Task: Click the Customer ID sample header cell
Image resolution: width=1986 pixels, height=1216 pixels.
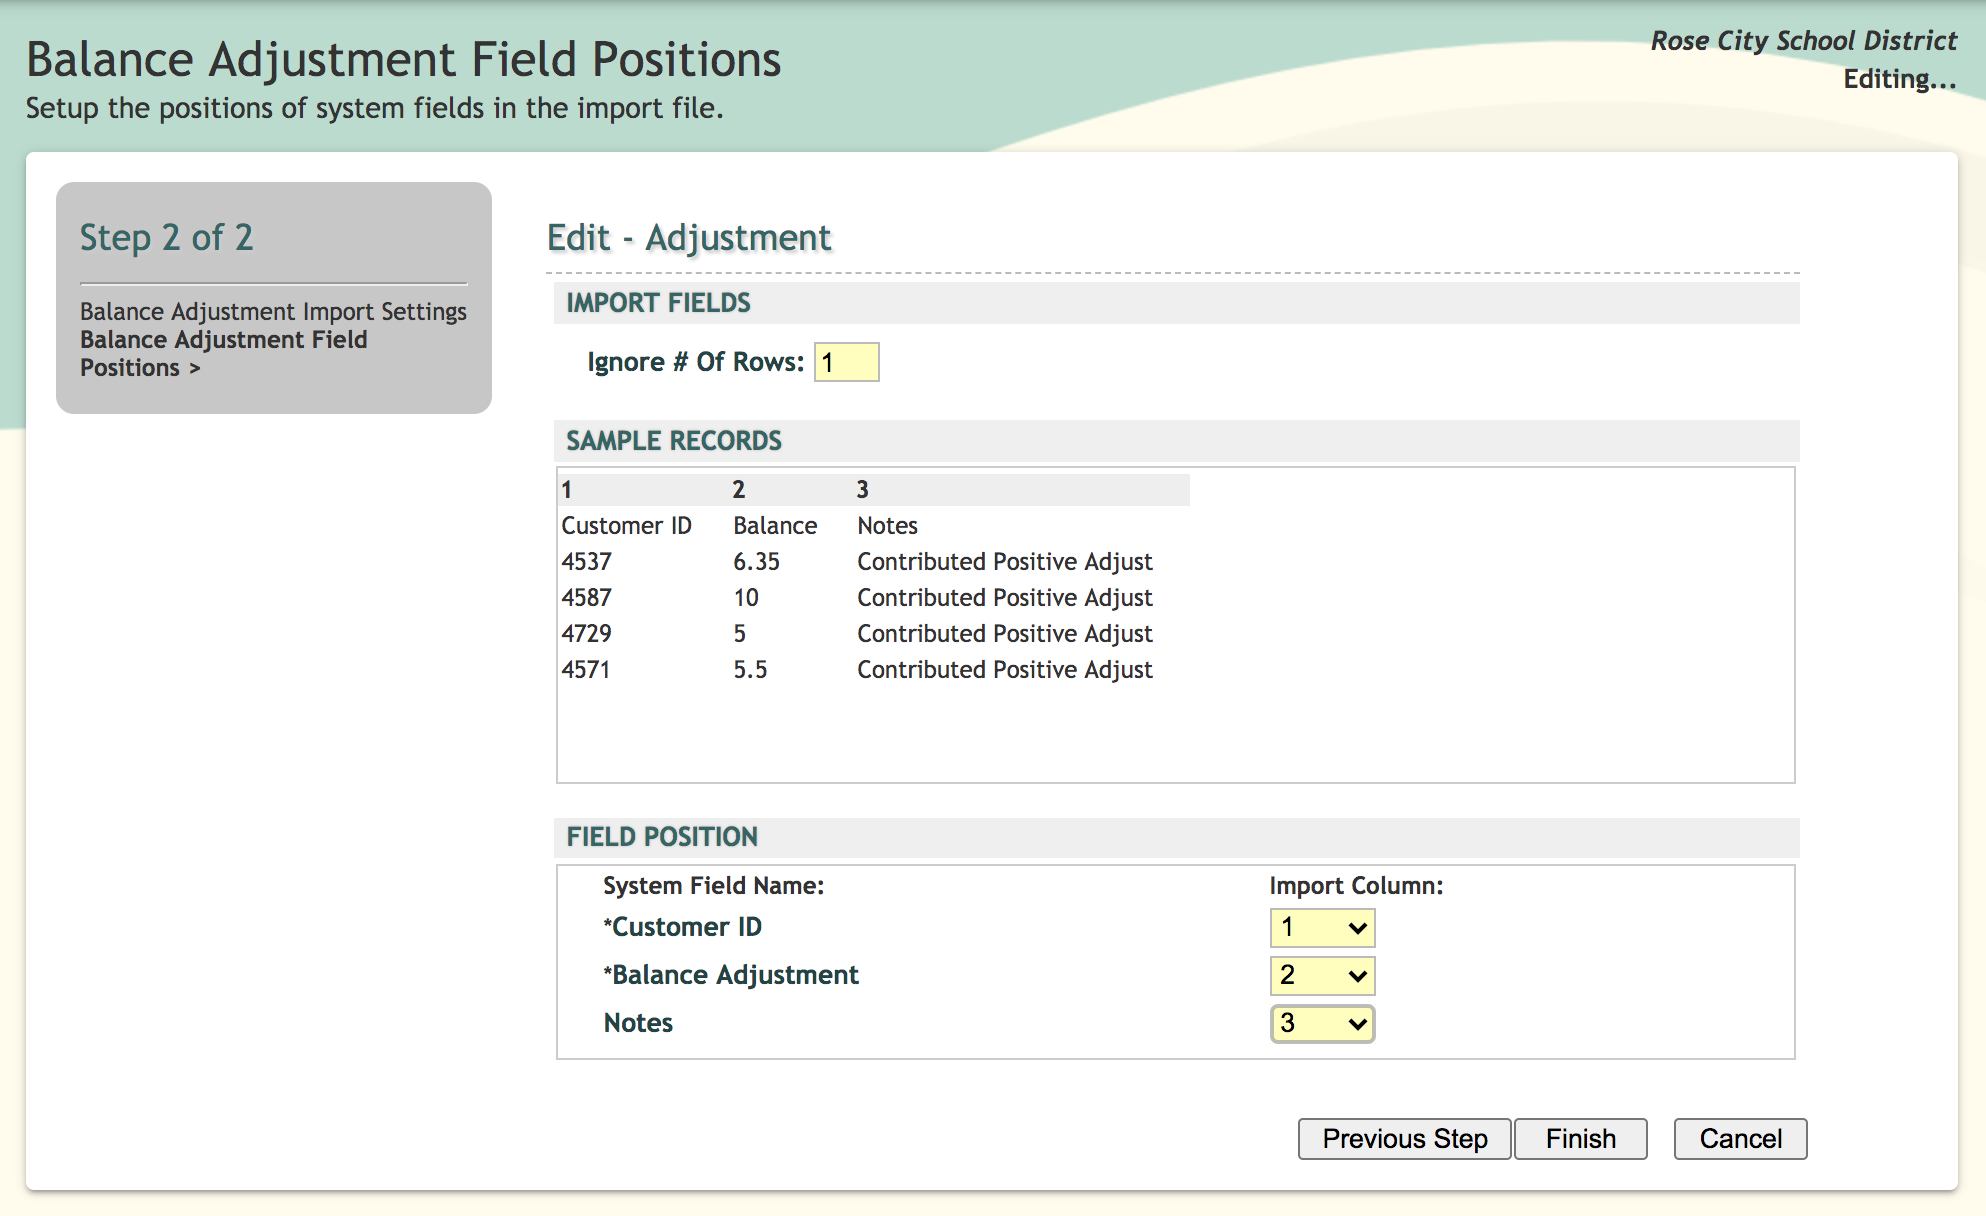Action: [x=626, y=526]
